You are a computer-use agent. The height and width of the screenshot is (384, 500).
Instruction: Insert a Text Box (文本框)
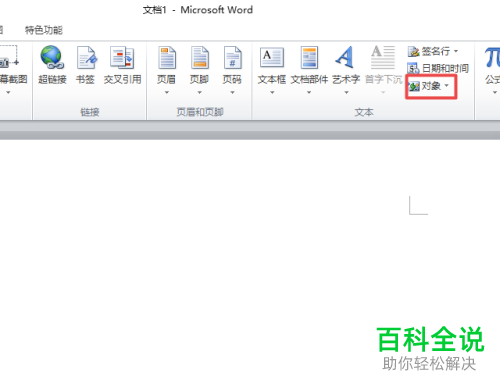[x=272, y=65]
